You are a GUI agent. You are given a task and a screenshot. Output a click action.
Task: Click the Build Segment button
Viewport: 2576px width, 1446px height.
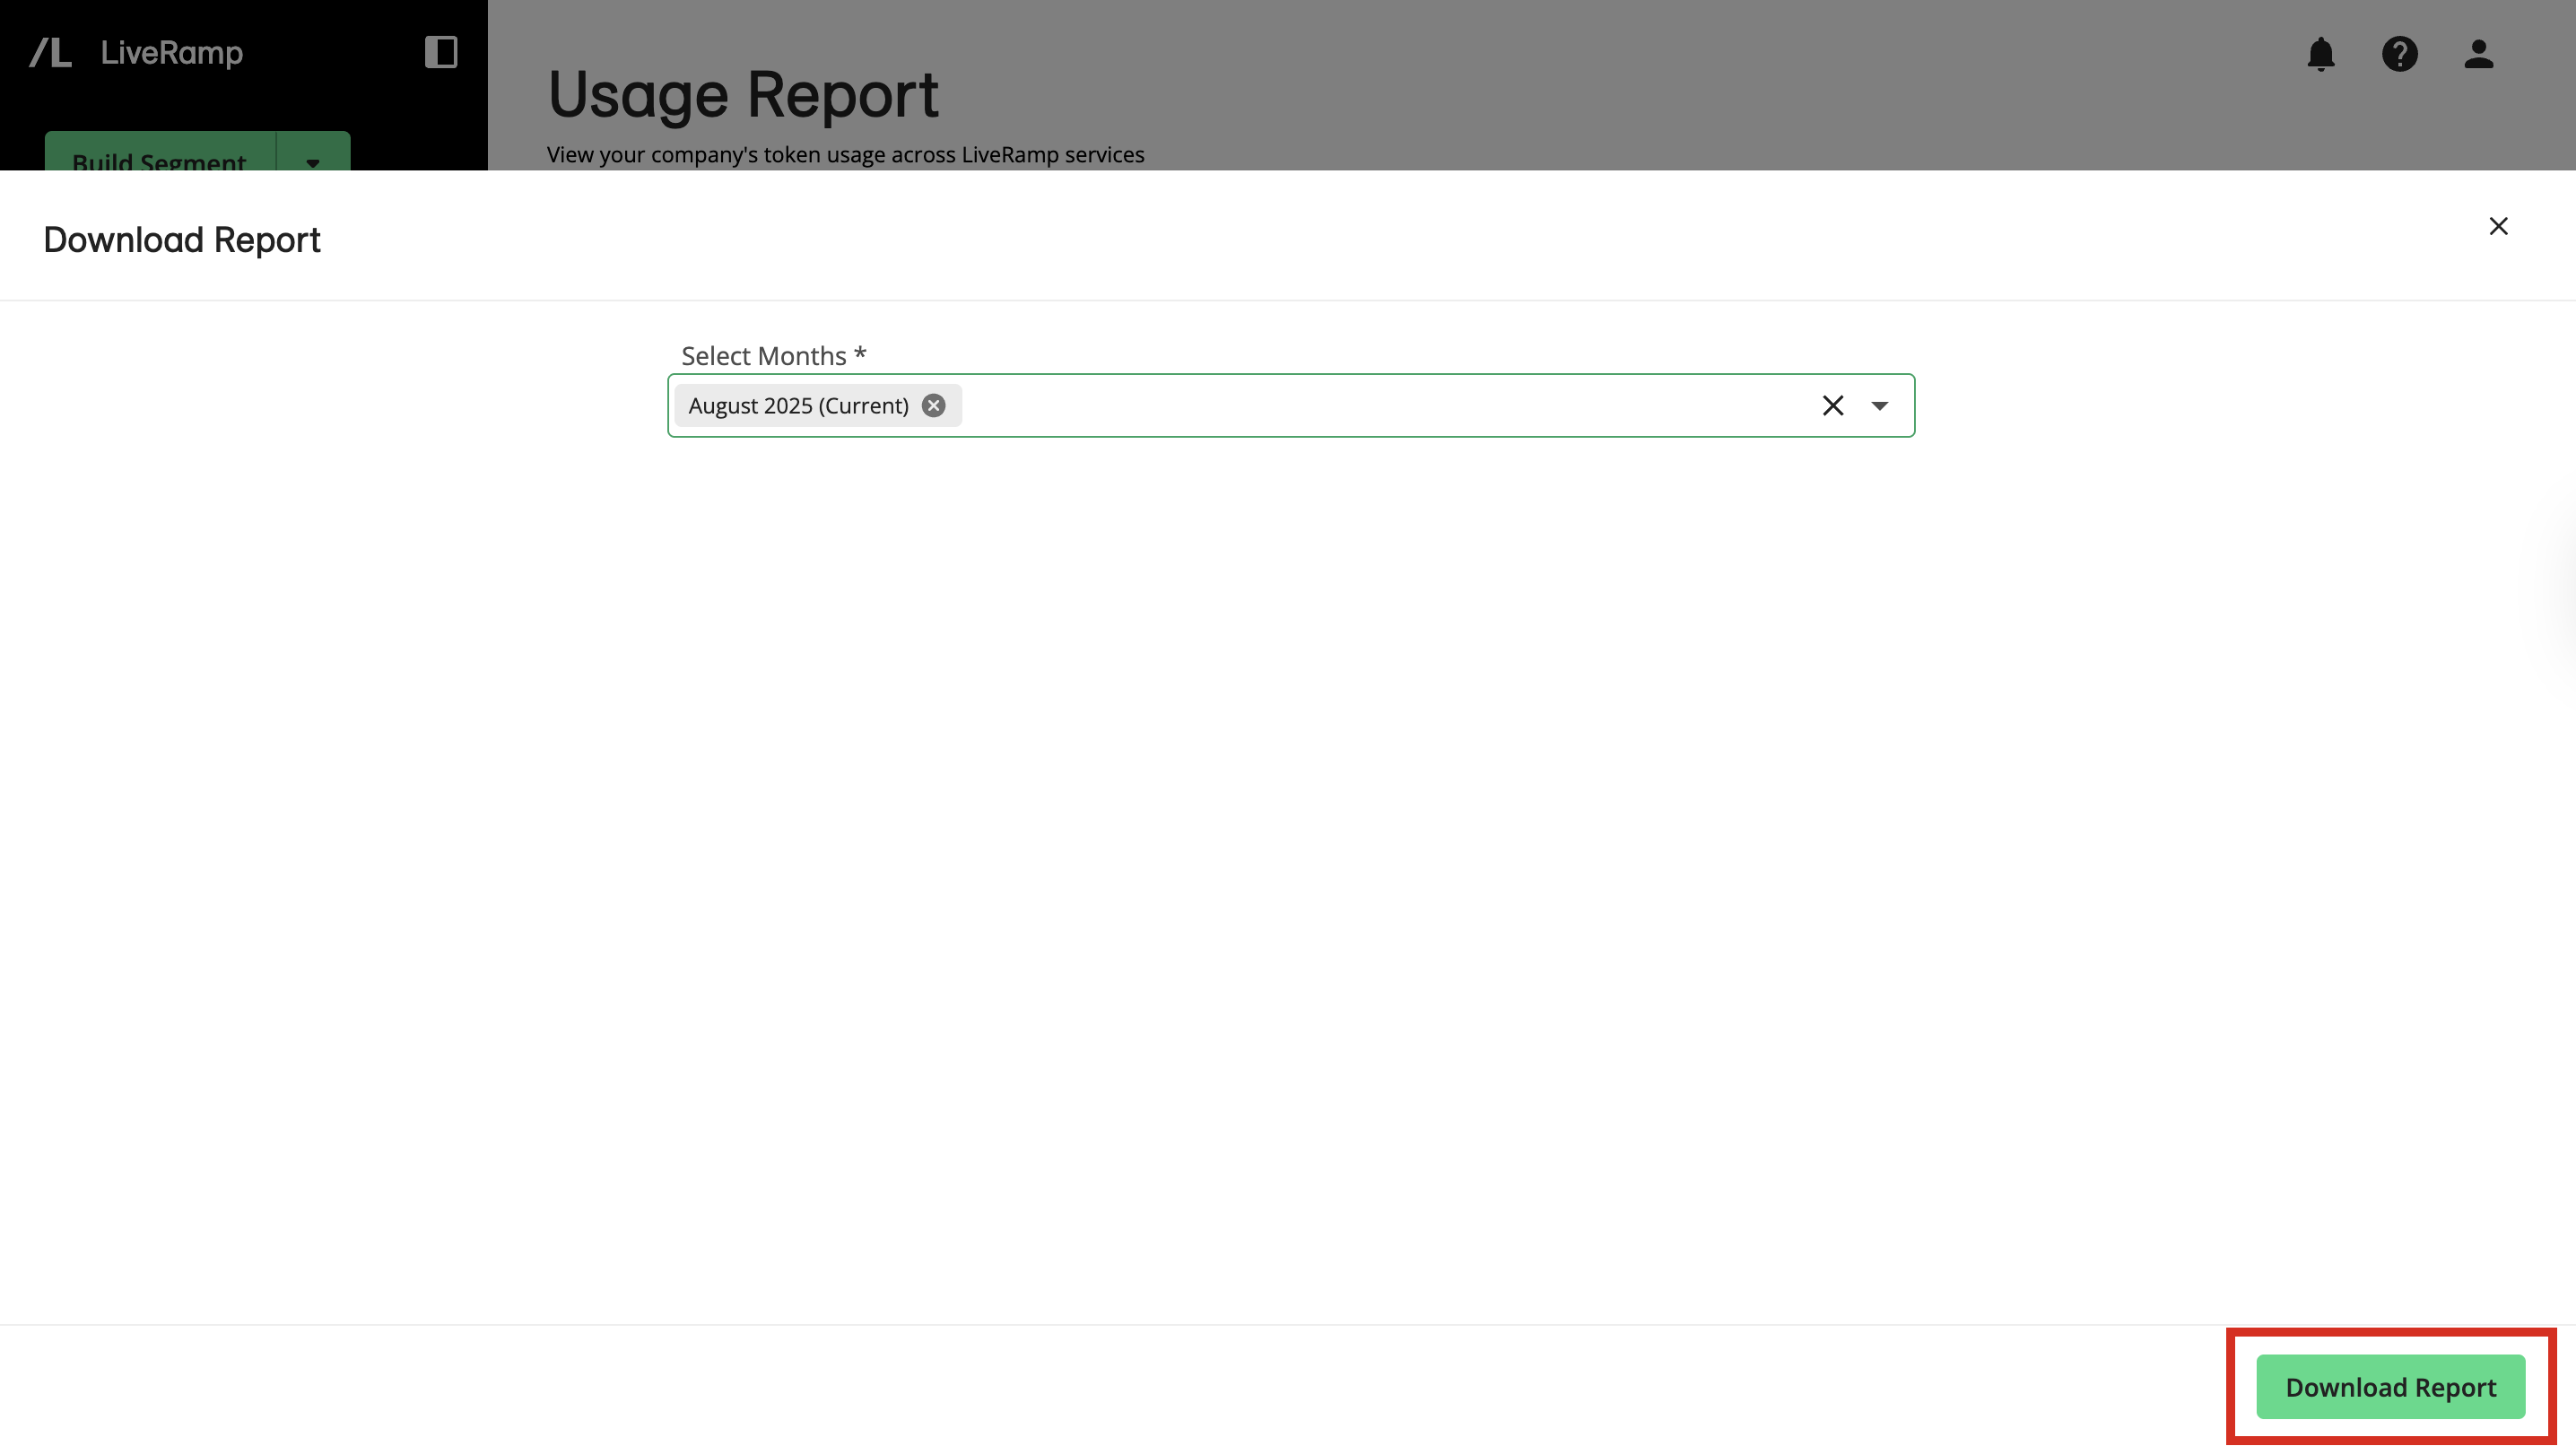click(158, 162)
